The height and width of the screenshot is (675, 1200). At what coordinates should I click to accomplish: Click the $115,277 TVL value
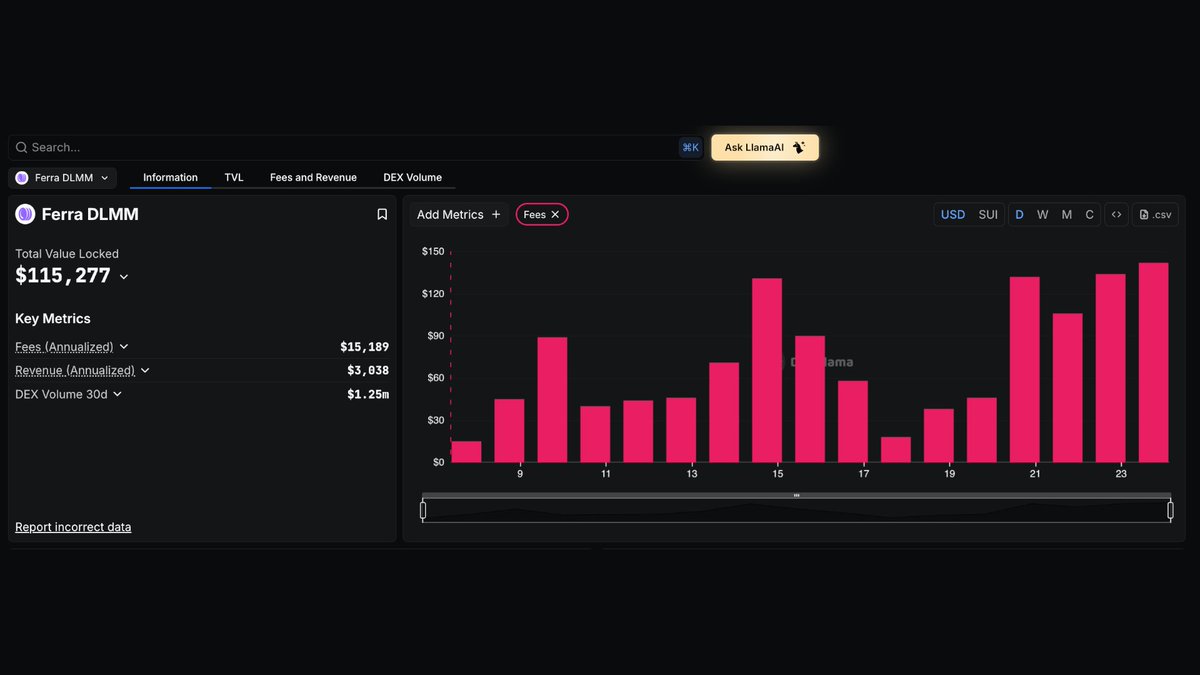tap(63, 276)
